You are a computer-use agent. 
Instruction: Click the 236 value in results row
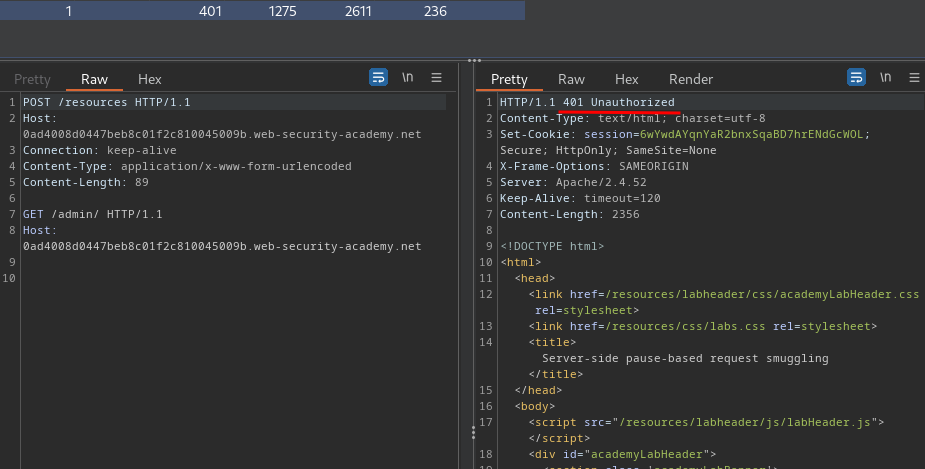[435, 11]
